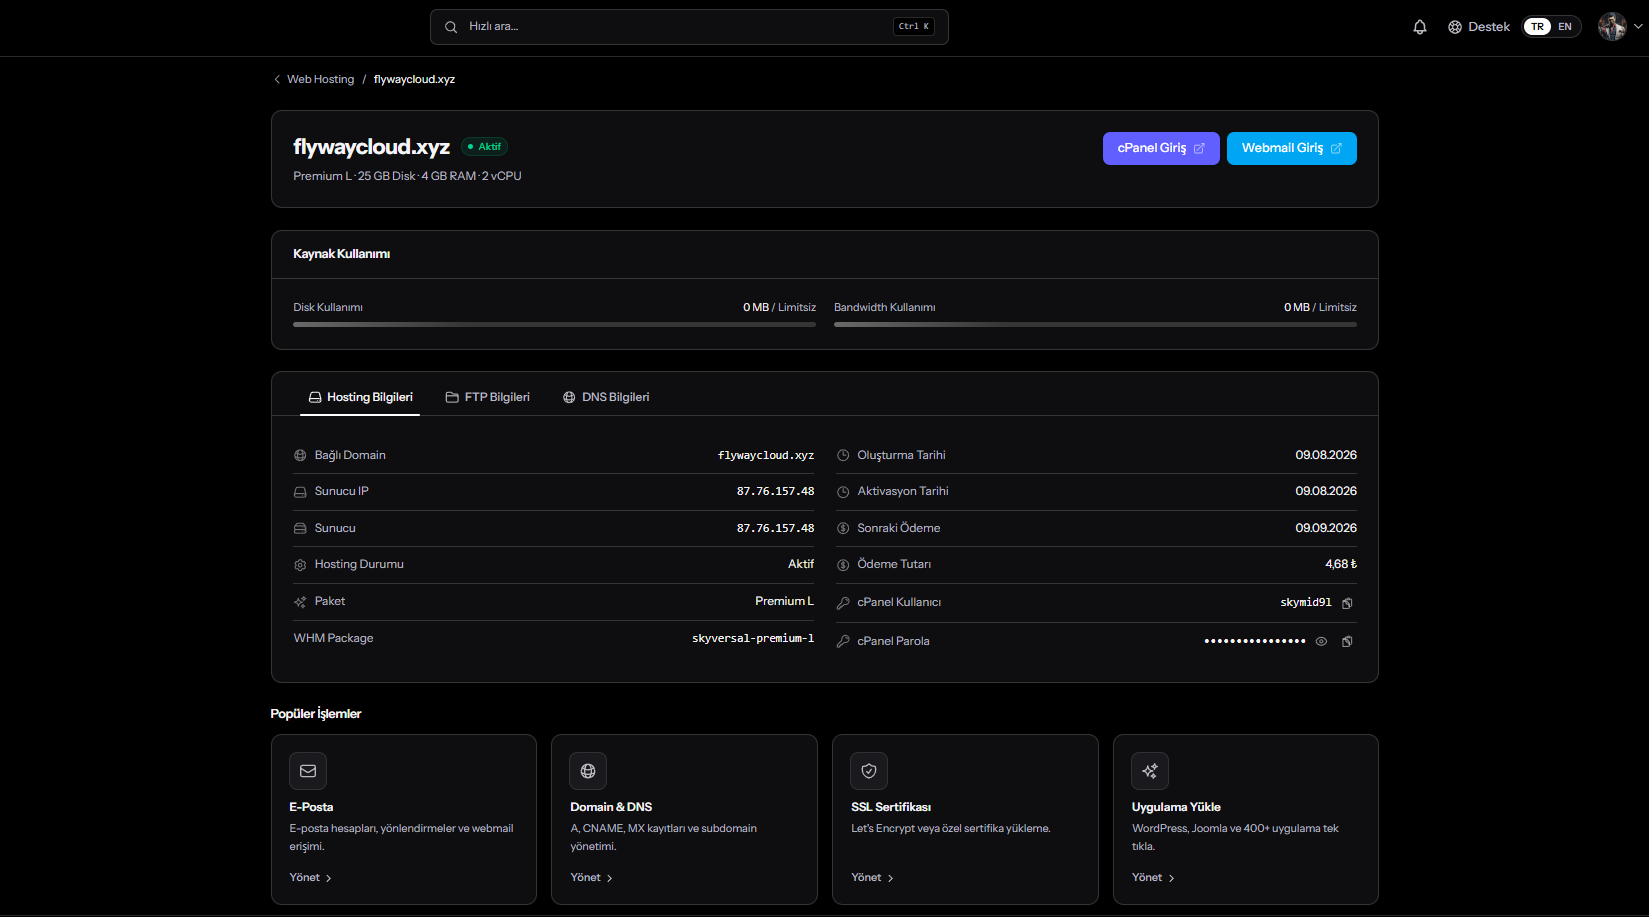The width and height of the screenshot is (1649, 917).
Task: Click the Ödeme Tutarı amount 4,68 ₺
Action: 1341,565
